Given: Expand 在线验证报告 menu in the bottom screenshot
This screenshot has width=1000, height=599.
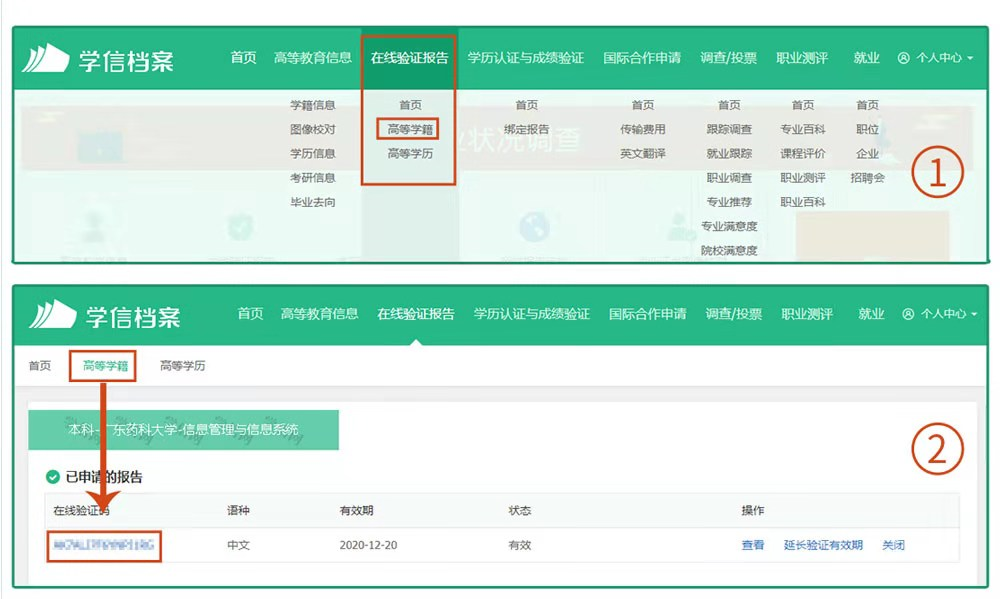Looking at the screenshot, I should click(x=415, y=314).
